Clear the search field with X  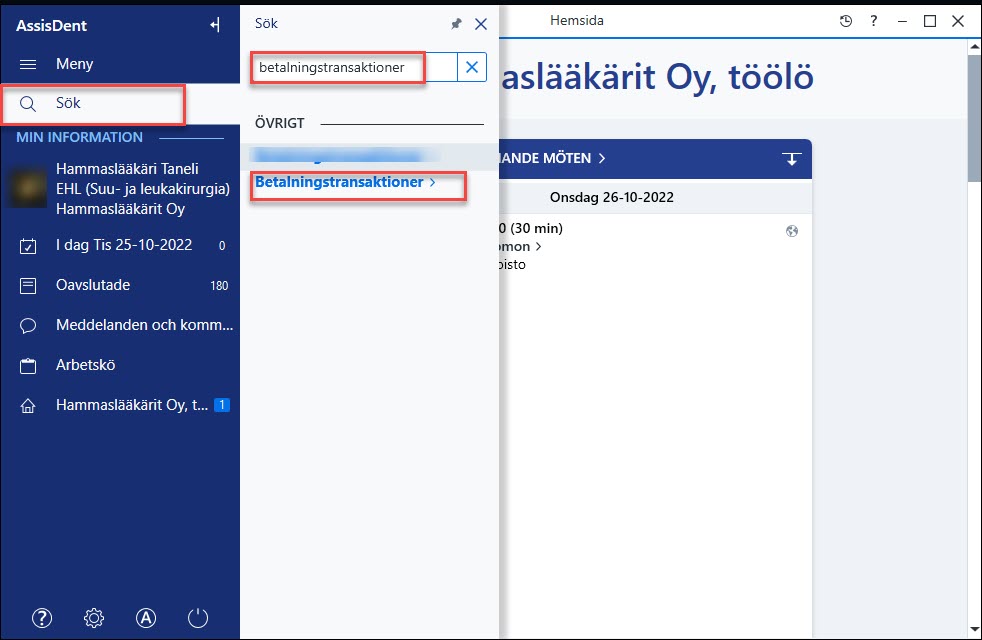[x=472, y=67]
